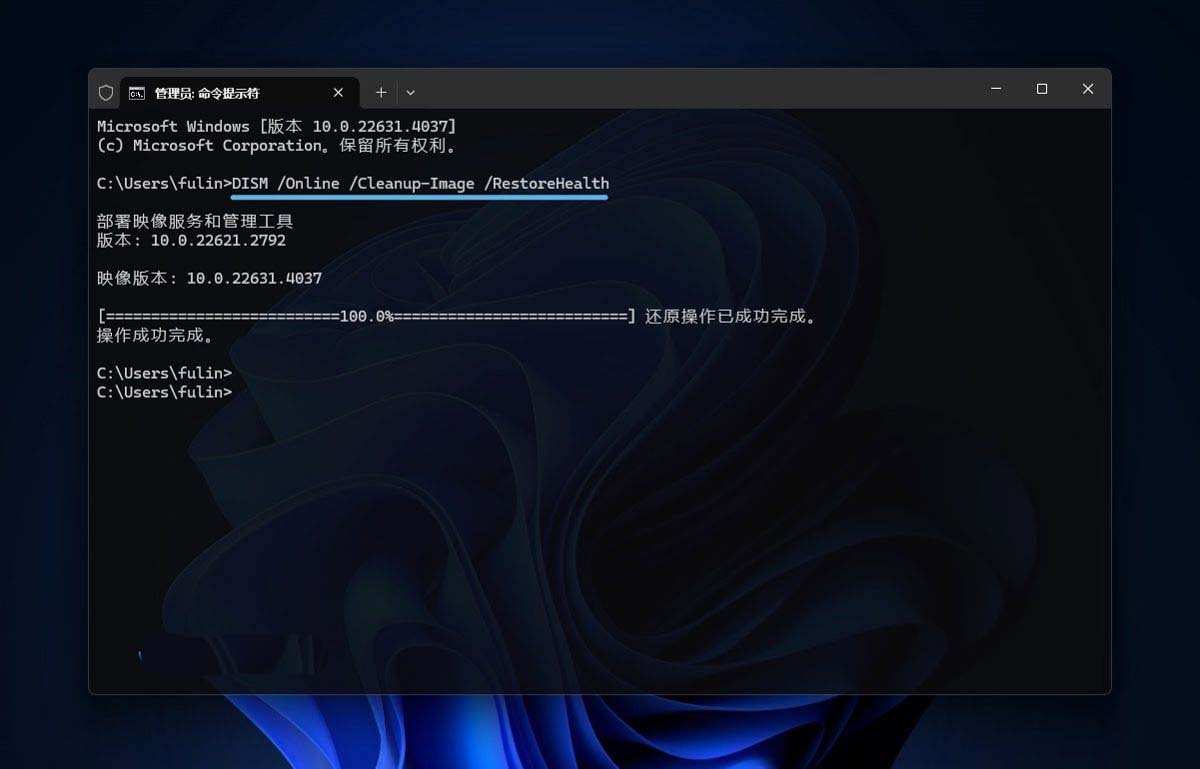
Task: Click the empty title bar area
Action: click(x=700, y=90)
